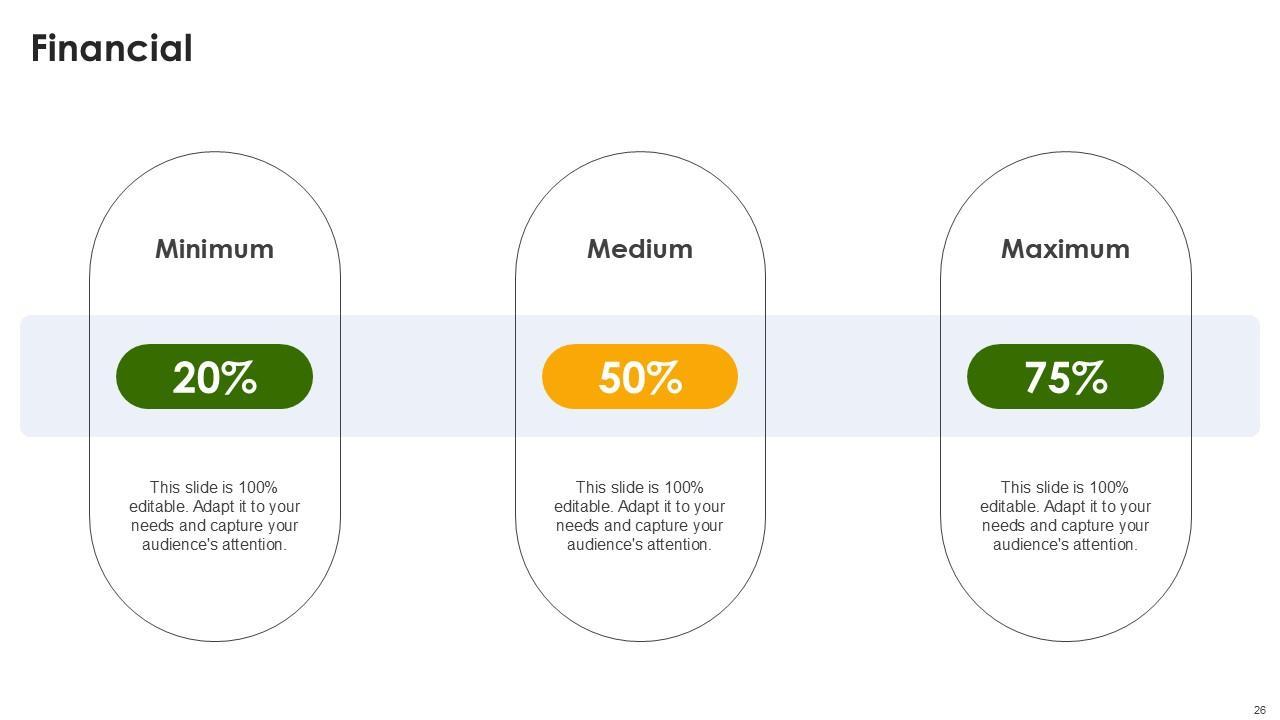The image size is (1280, 720).
Task: Click the empty area above the "Medium" heading
Action: pos(640,195)
